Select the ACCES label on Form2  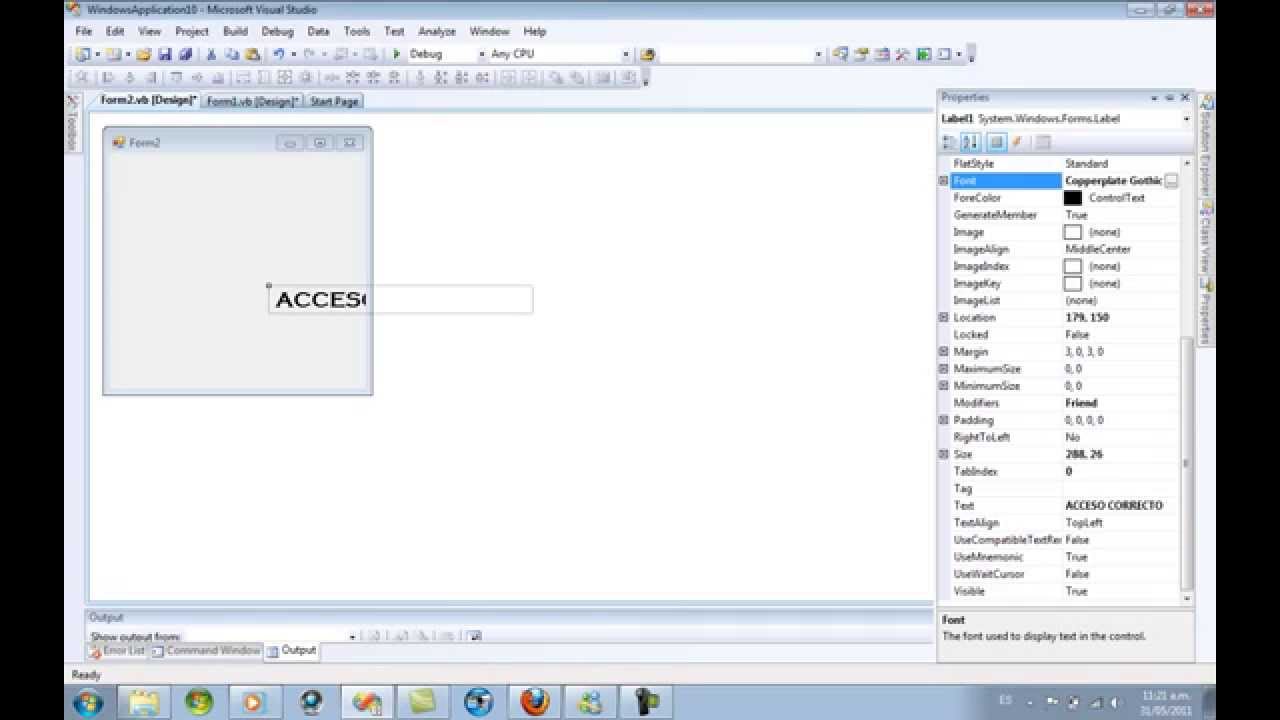(320, 300)
